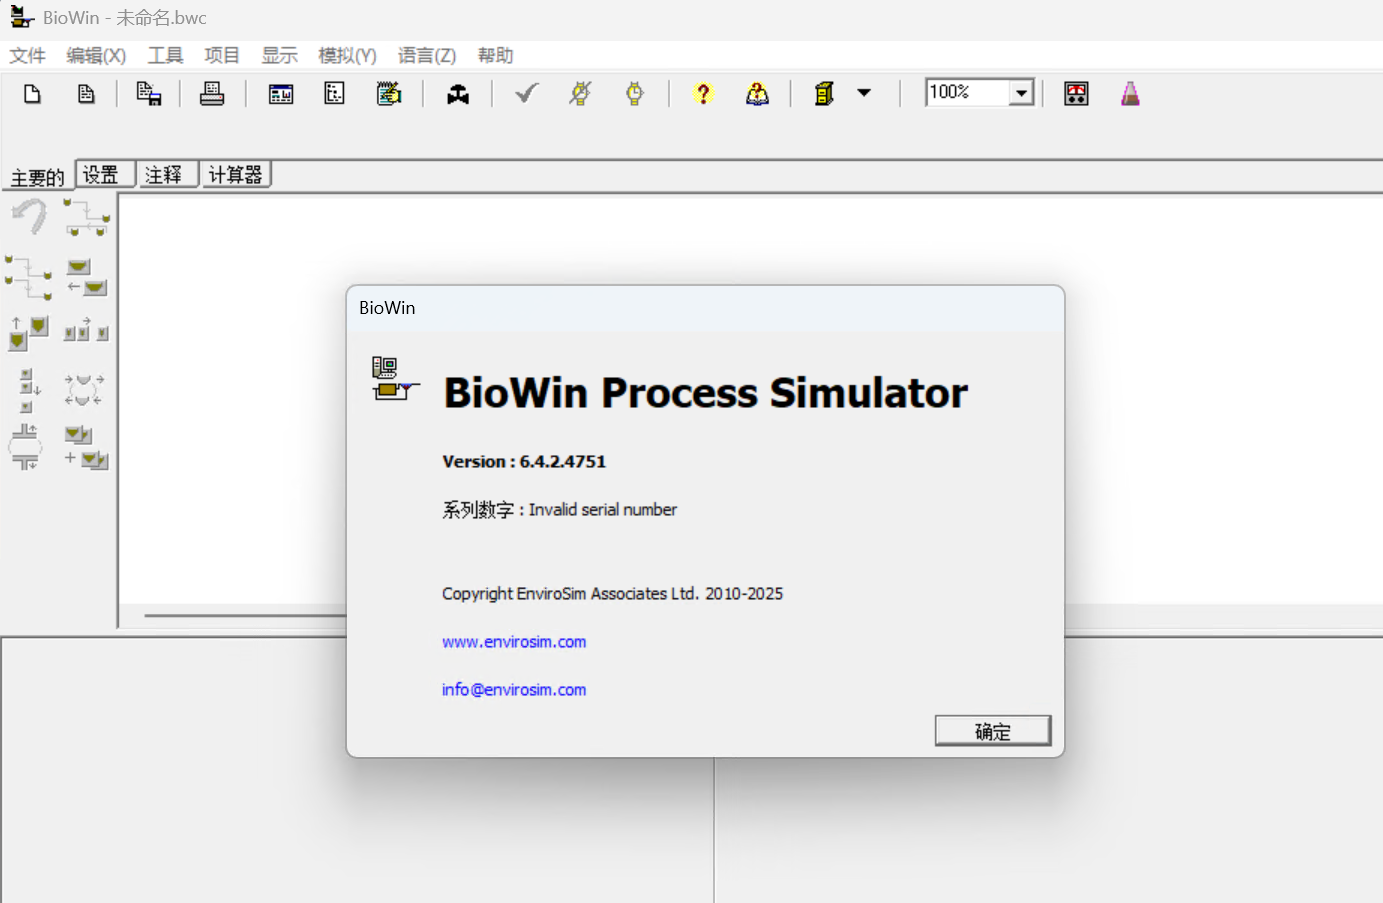Switch to the 计算器 tab
Screen dimensions: 1383x903
(x=235, y=175)
